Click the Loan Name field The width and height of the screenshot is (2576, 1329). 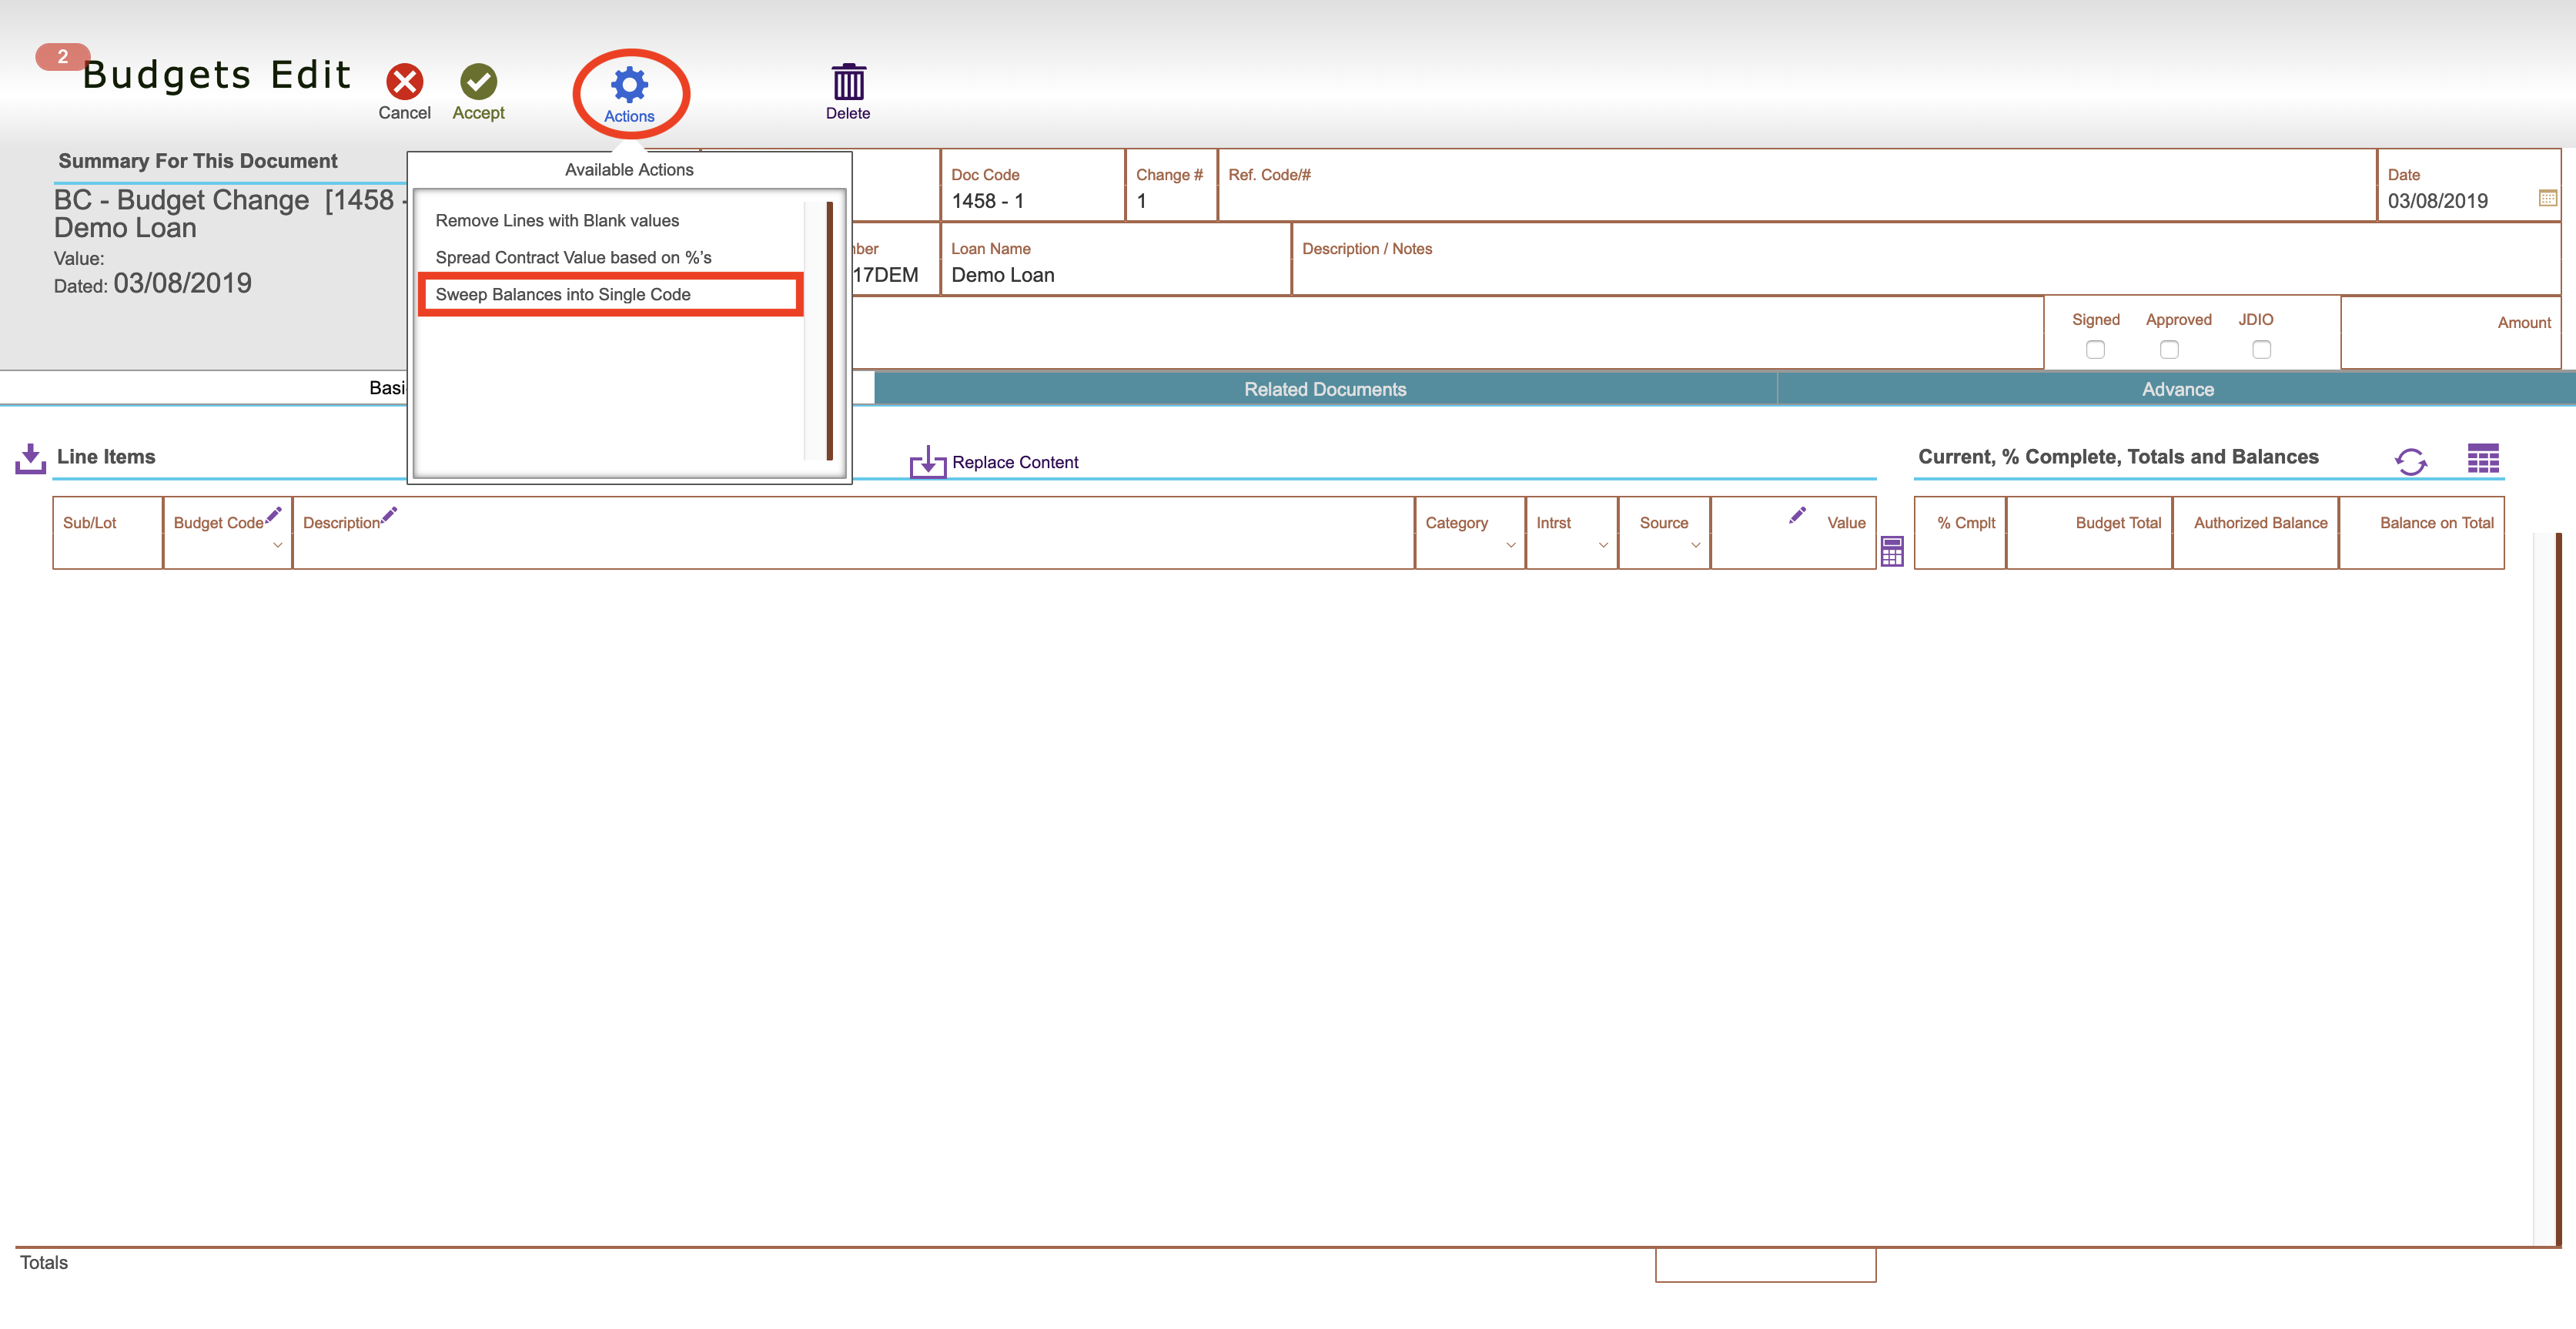click(1115, 260)
